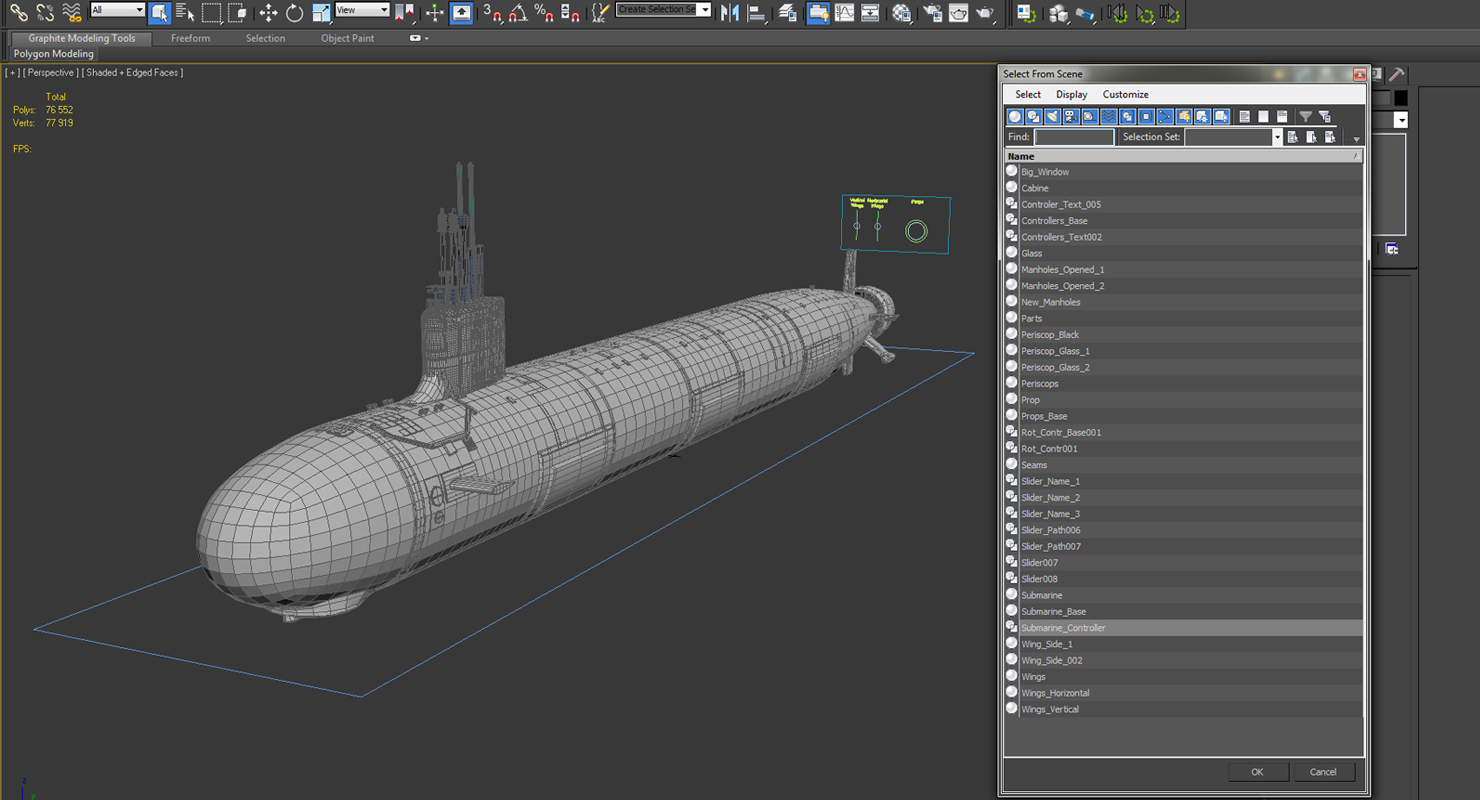Open Material Editor icon
This screenshot has width=1480, height=800.
coord(902,13)
